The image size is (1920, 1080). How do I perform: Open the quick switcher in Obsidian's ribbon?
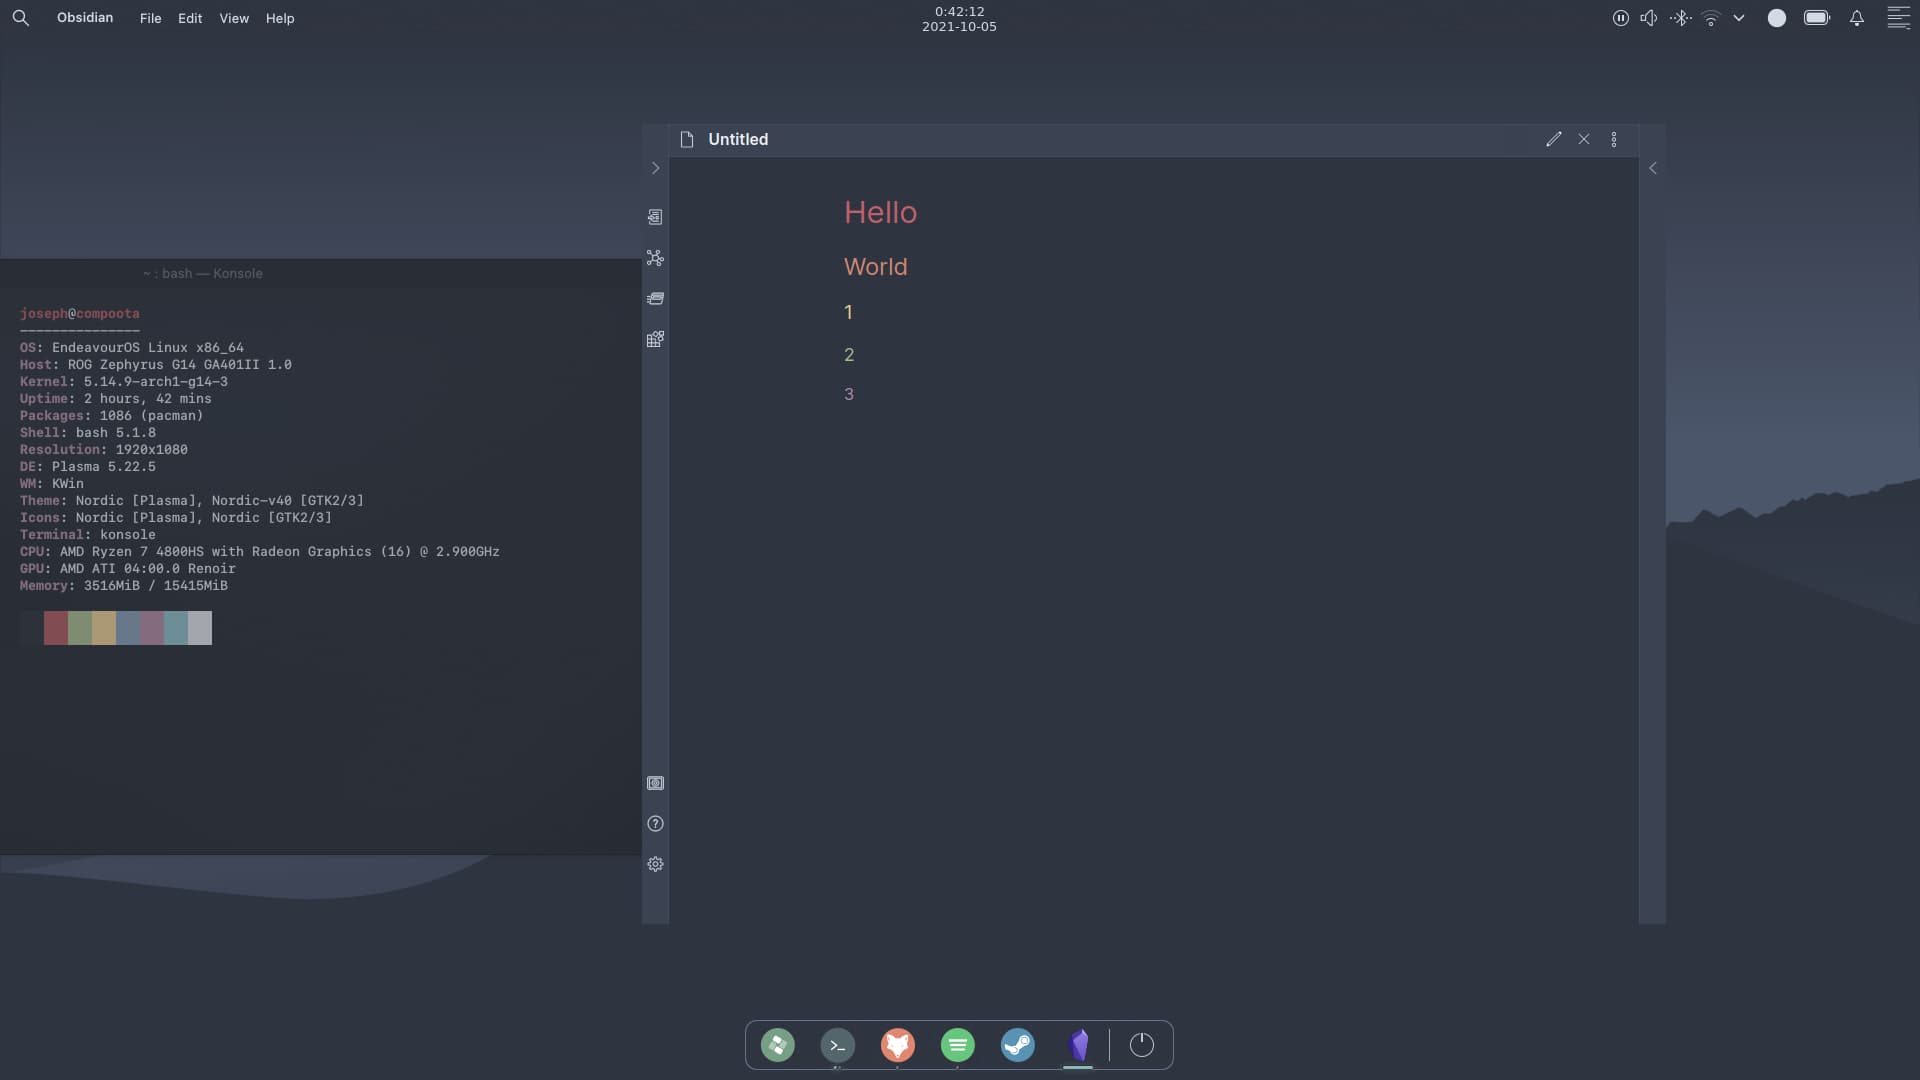pos(655,217)
